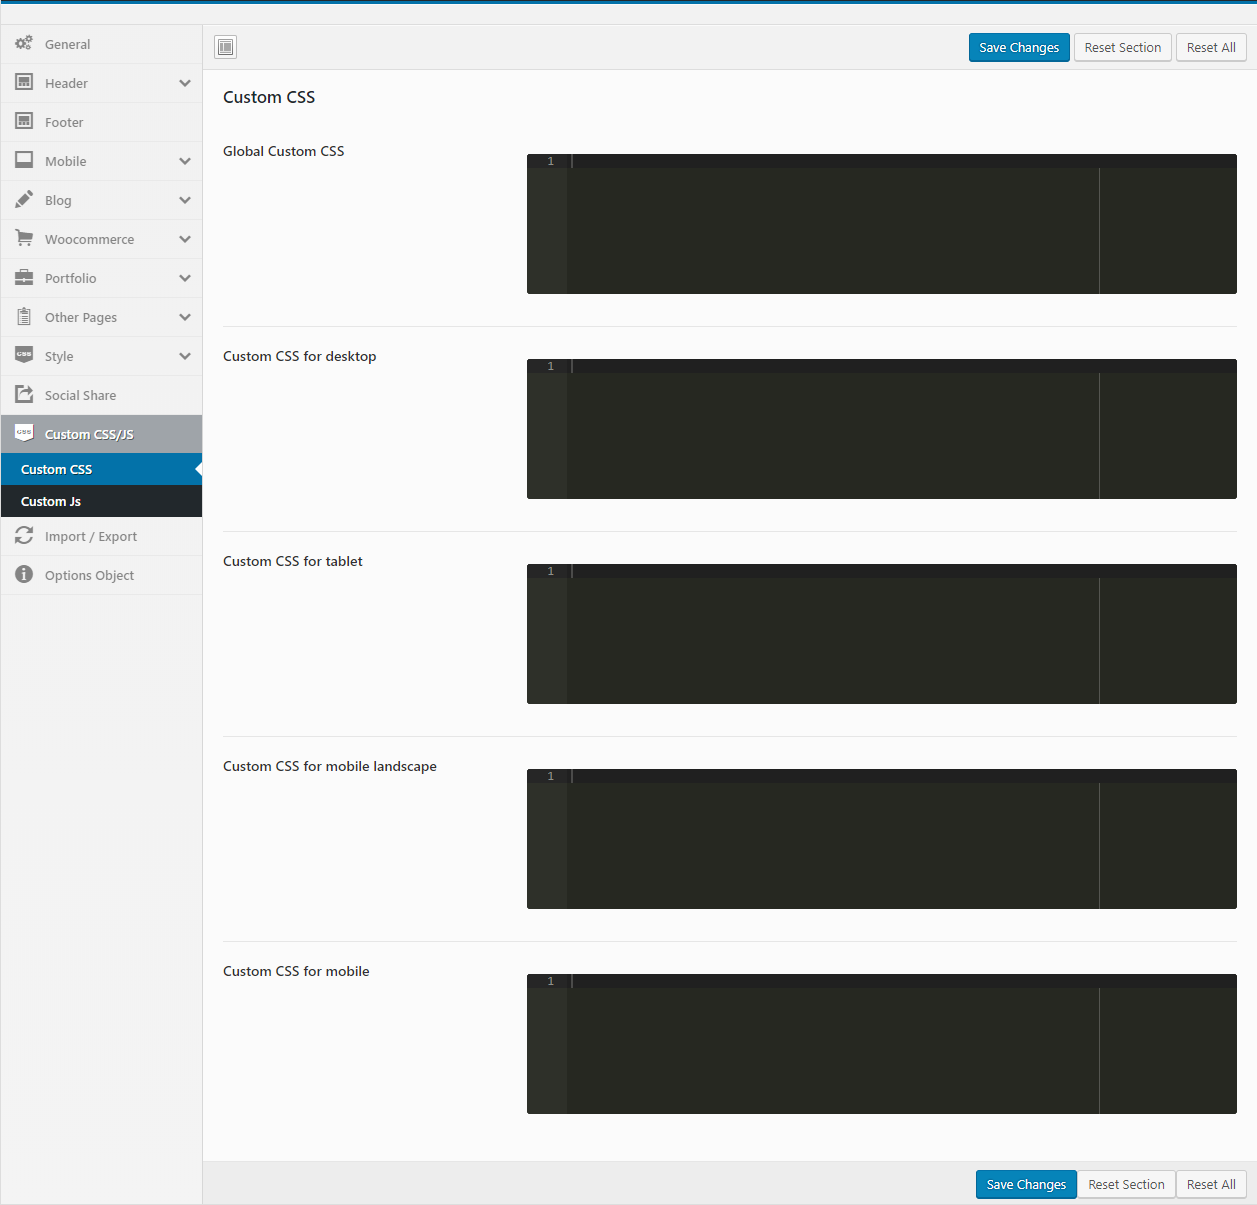The image size is (1257, 1205).
Task: Click the Import / Export refresh icon
Action: coord(24,536)
